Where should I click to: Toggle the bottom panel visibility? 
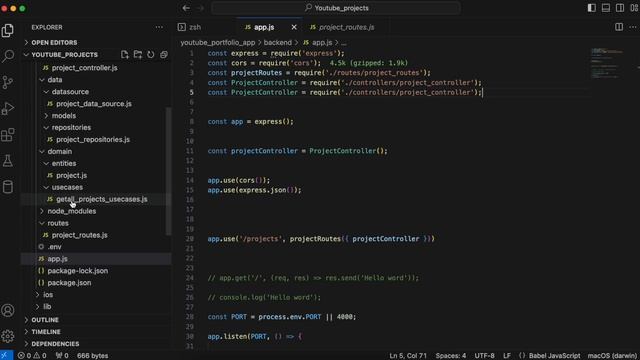coord(606,8)
